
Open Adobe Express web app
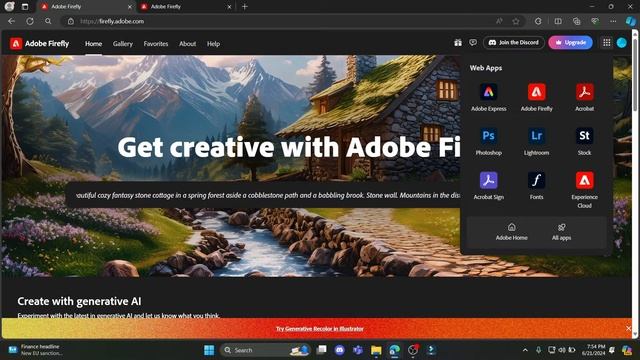[489, 98]
